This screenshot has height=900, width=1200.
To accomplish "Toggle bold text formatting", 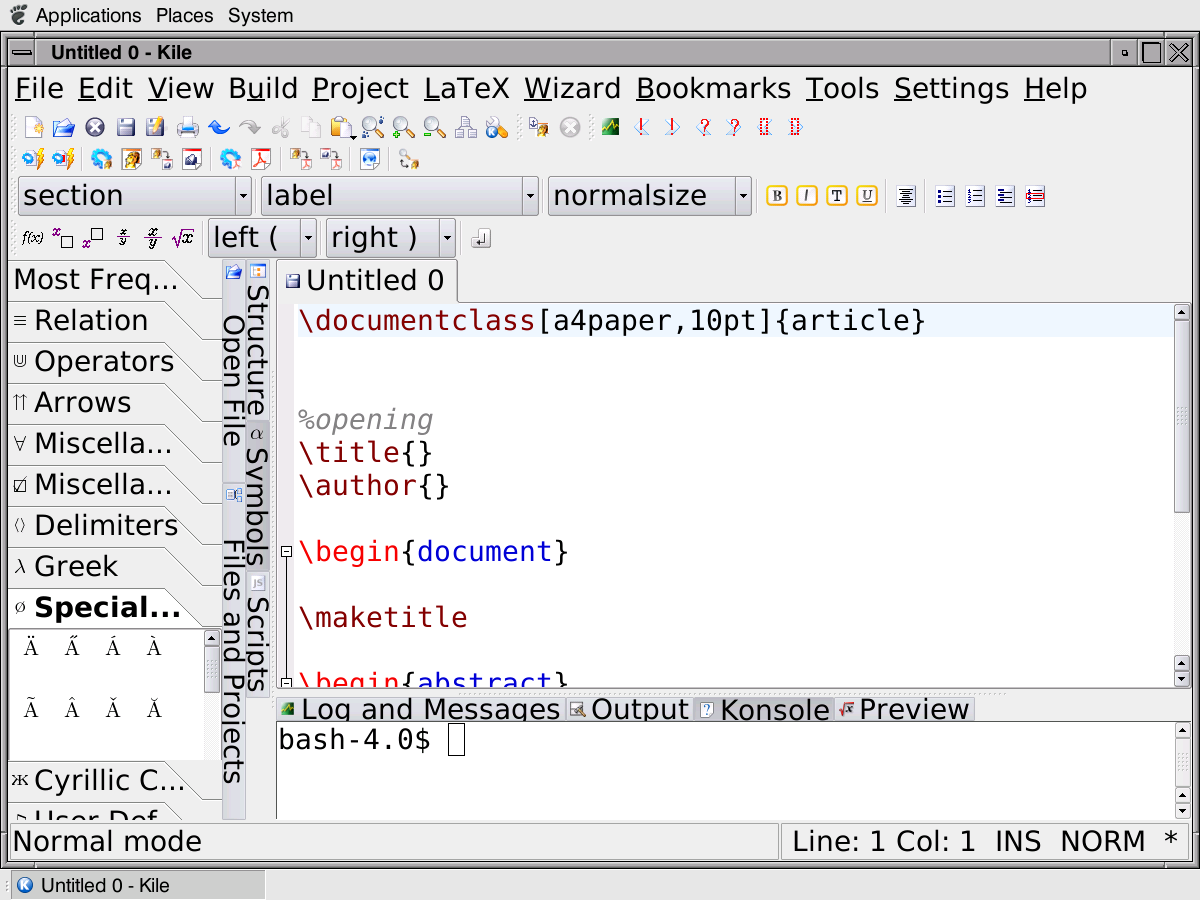I will click(777, 196).
